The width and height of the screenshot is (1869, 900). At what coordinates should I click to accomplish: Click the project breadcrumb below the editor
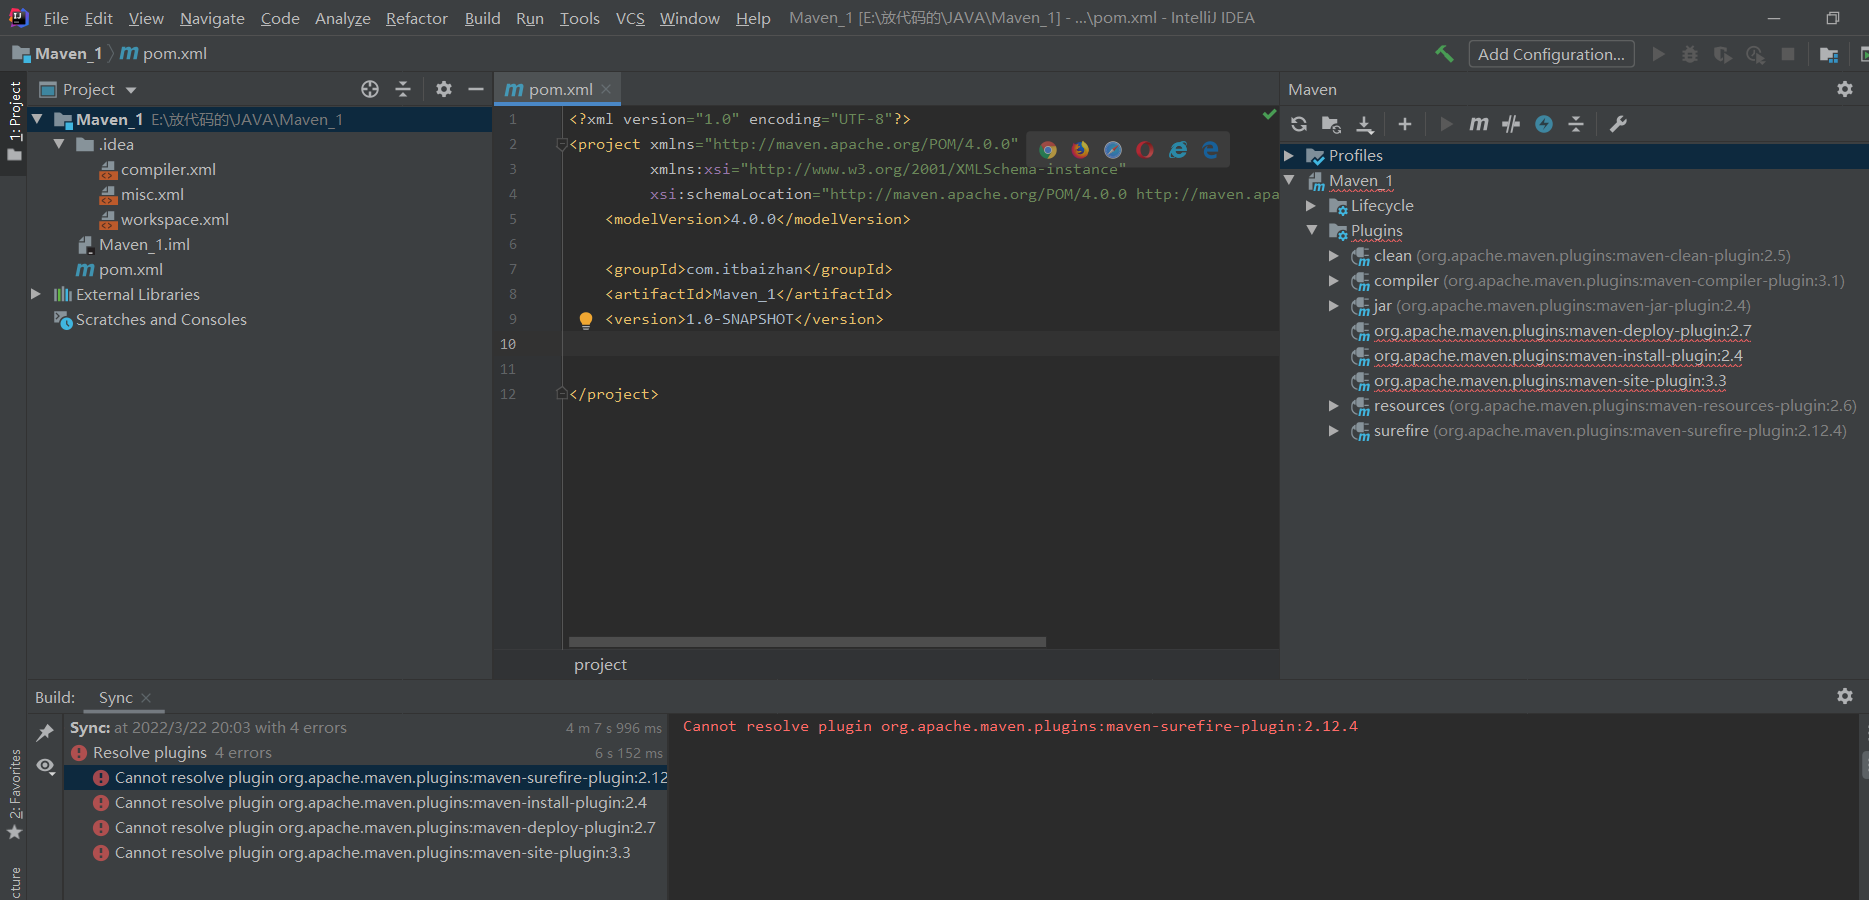(x=600, y=665)
